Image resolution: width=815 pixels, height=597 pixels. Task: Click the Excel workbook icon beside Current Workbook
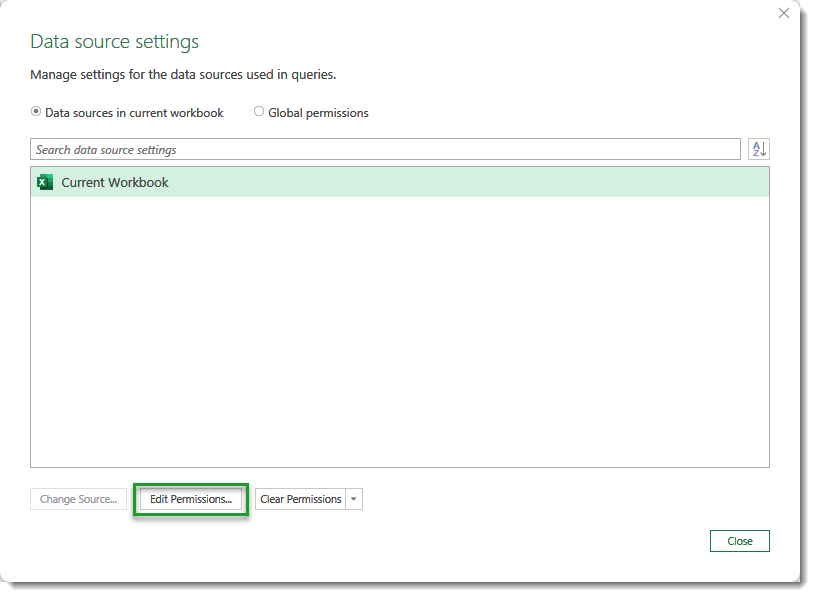click(44, 182)
